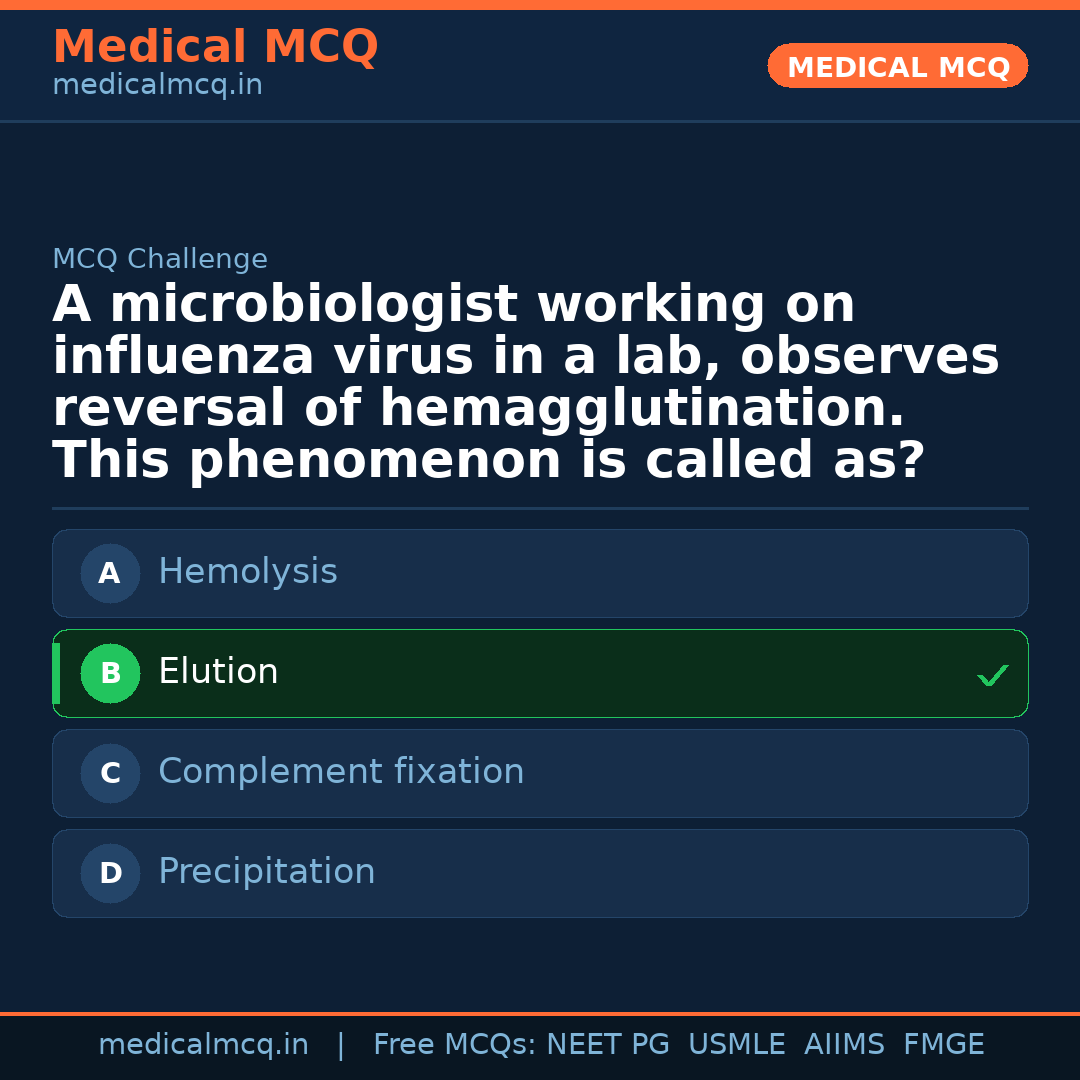The width and height of the screenshot is (1080, 1080).
Task: Click the green checkmark icon on Elution
Action: pyautogui.click(x=992, y=676)
